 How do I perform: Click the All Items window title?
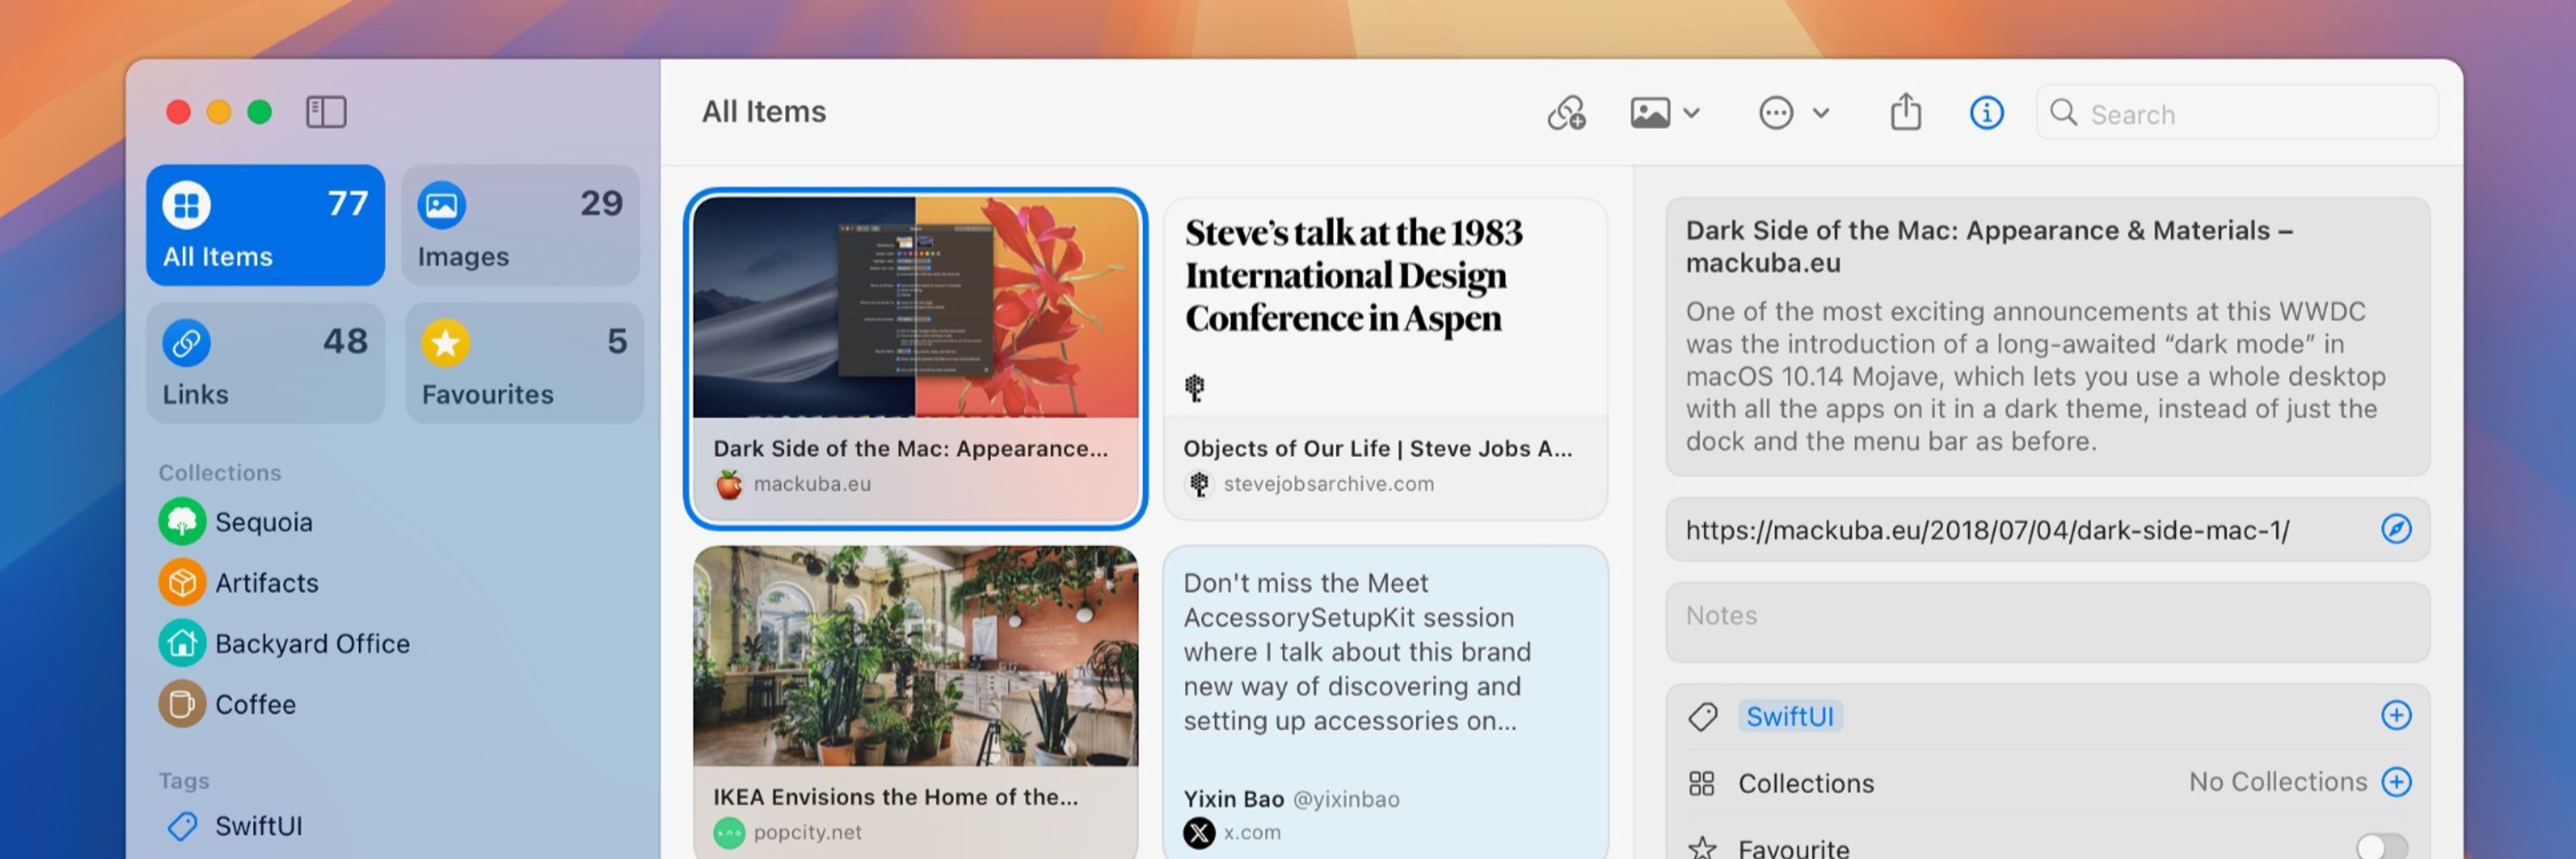[x=764, y=112]
